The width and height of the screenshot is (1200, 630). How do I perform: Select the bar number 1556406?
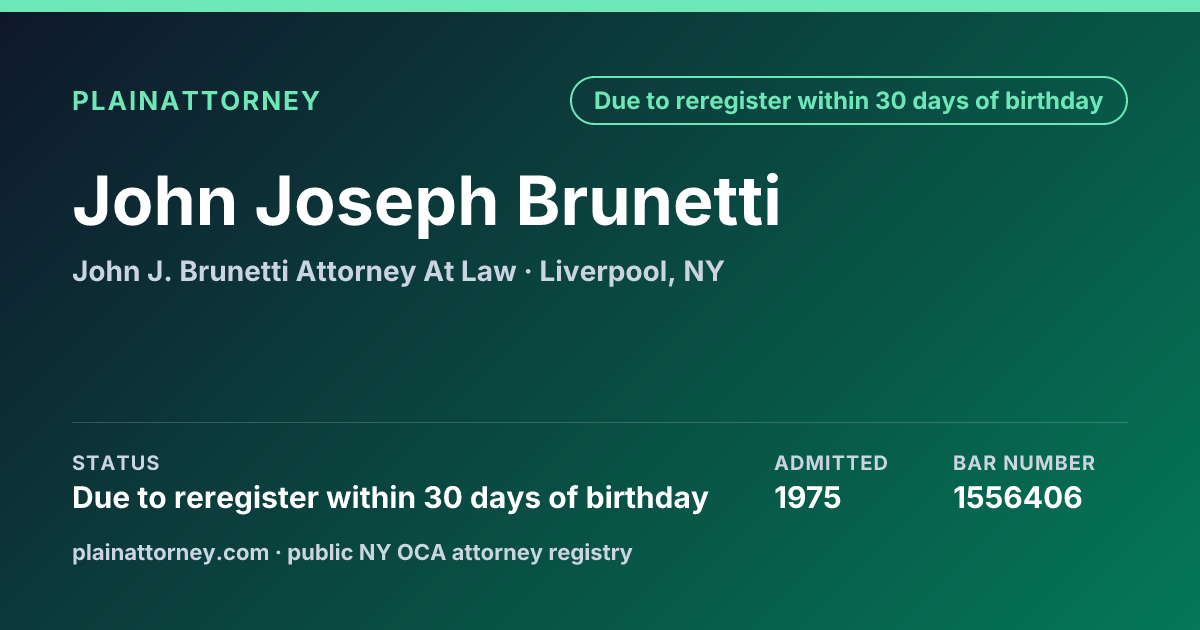point(1018,497)
